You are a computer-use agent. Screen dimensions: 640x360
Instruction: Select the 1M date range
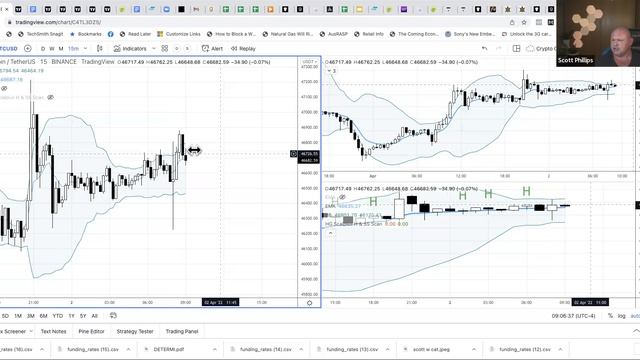18,316
